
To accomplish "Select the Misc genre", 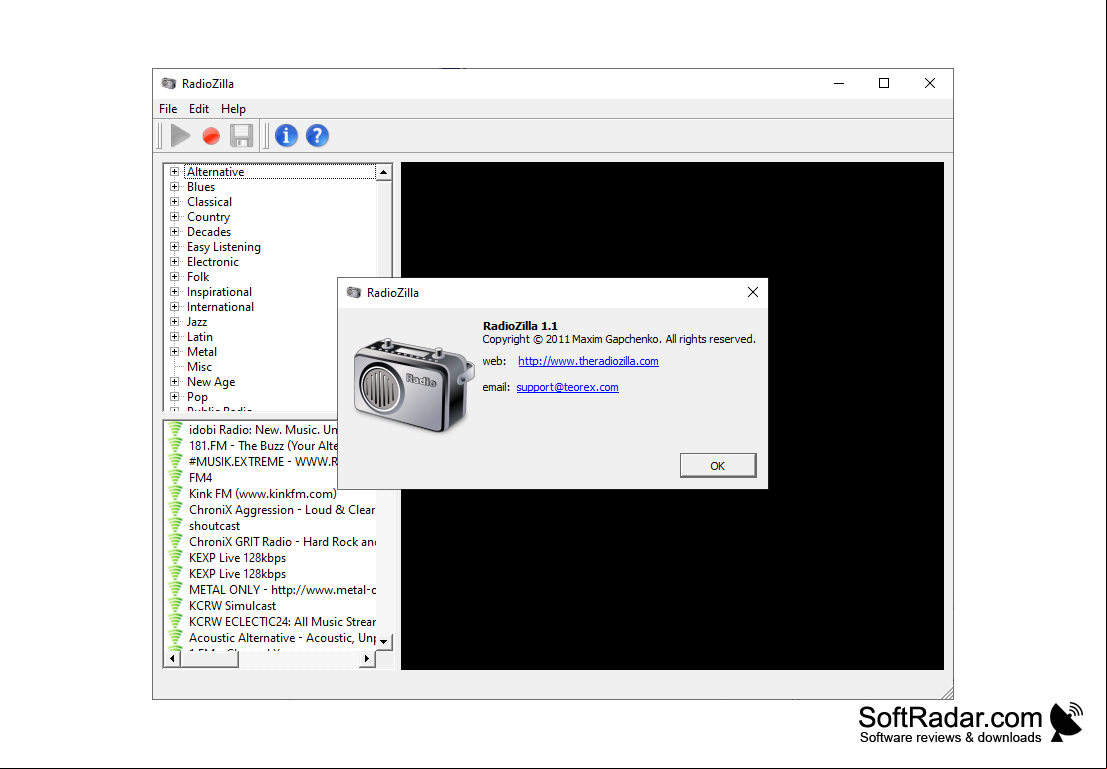I will [x=199, y=366].
